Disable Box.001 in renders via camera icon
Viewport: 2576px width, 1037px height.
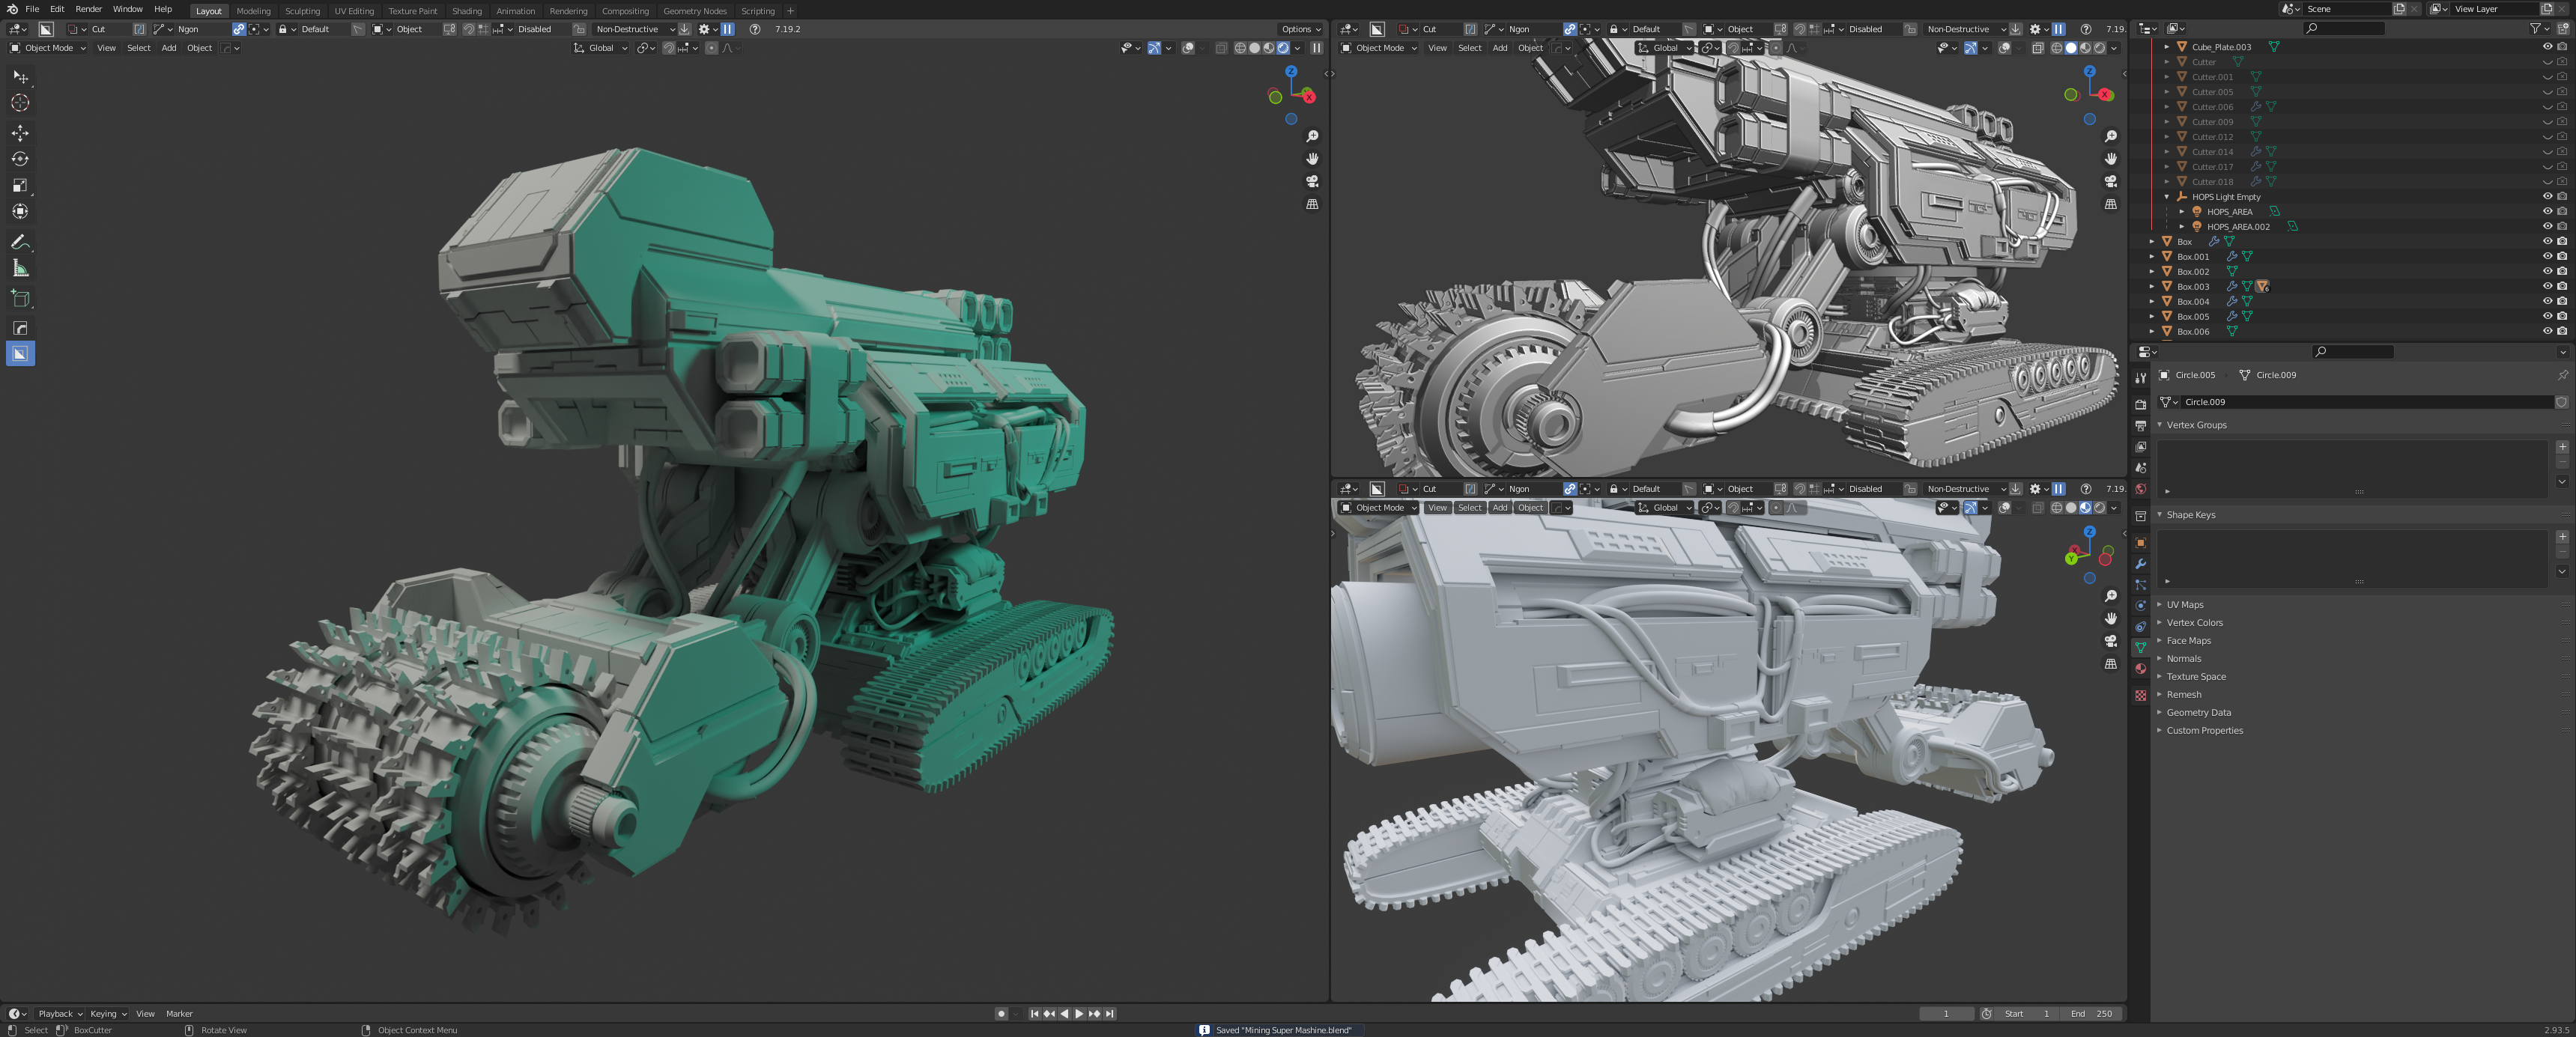click(x=2562, y=256)
